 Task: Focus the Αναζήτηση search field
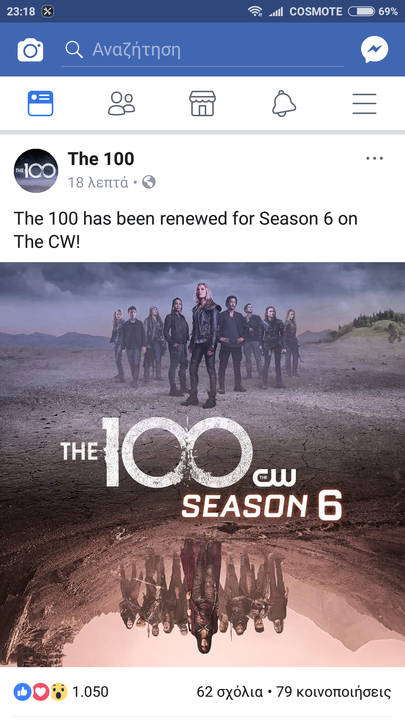point(202,50)
